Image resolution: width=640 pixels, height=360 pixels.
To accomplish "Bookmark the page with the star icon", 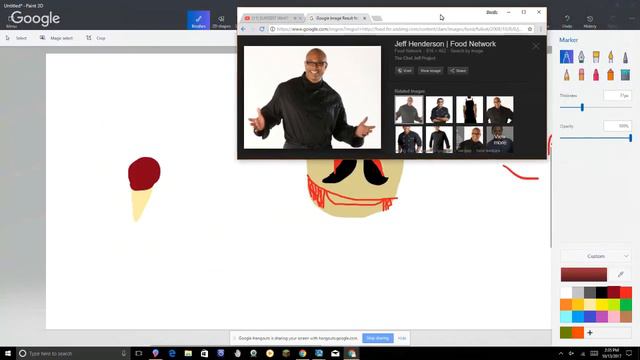I will point(530,29).
